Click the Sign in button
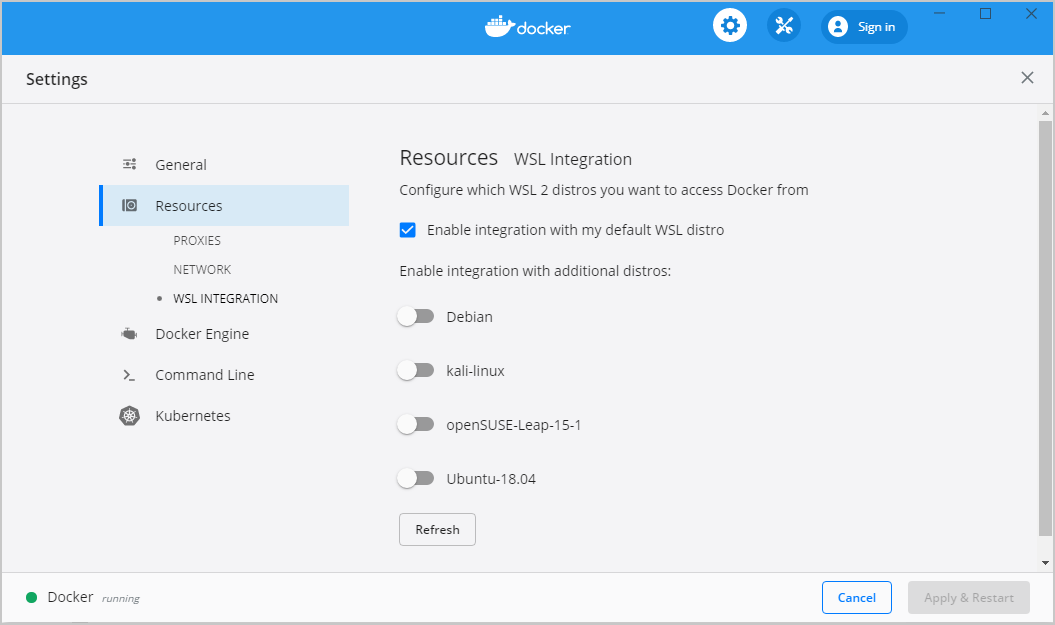This screenshot has height=625, width=1055. tap(864, 27)
